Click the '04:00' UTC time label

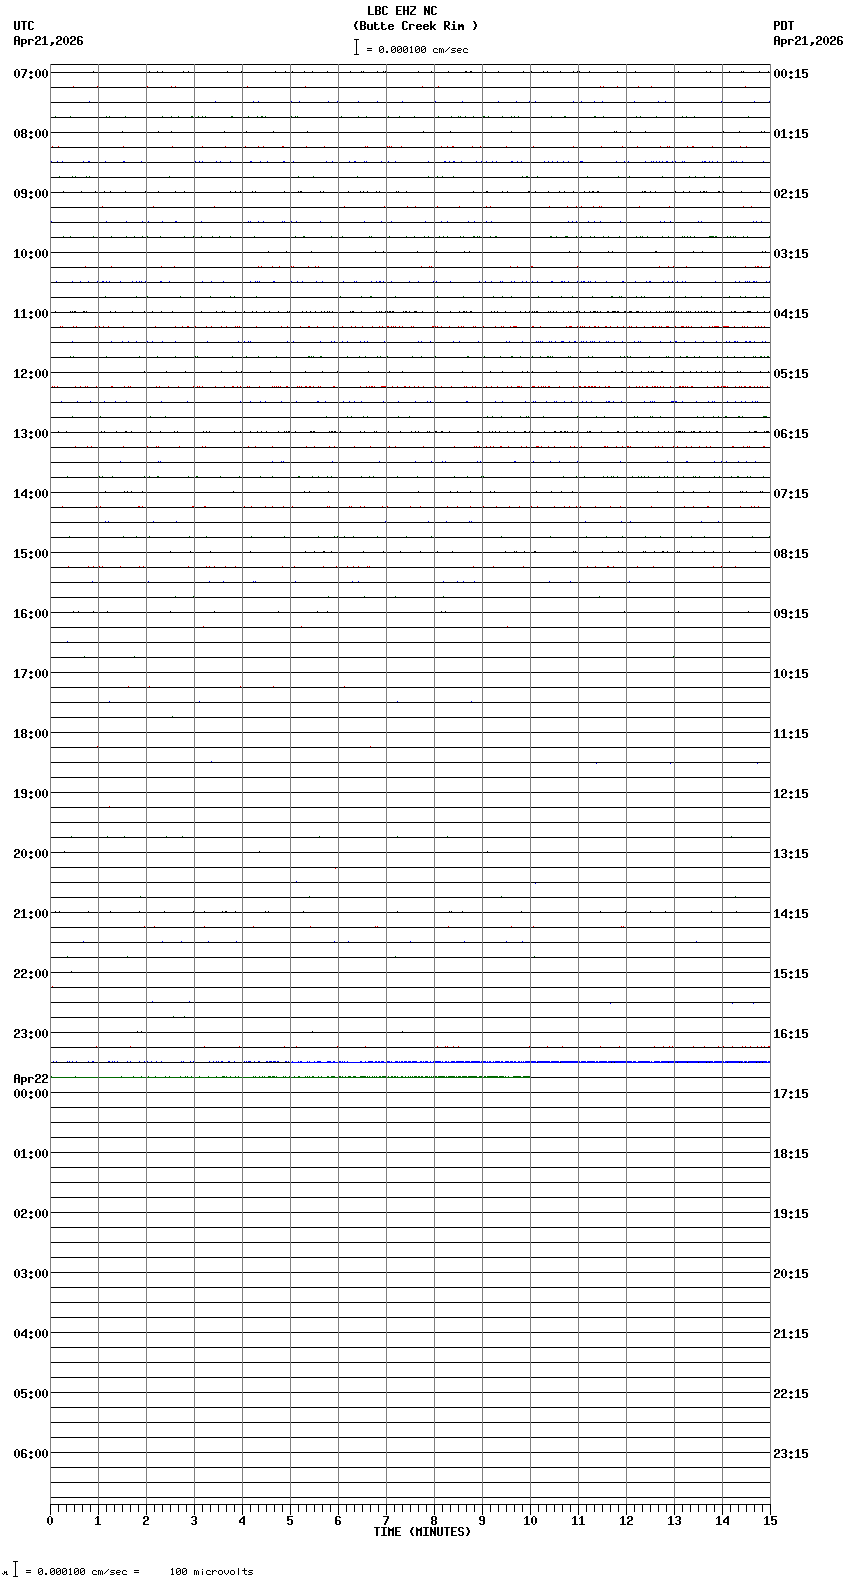coord(31,1334)
